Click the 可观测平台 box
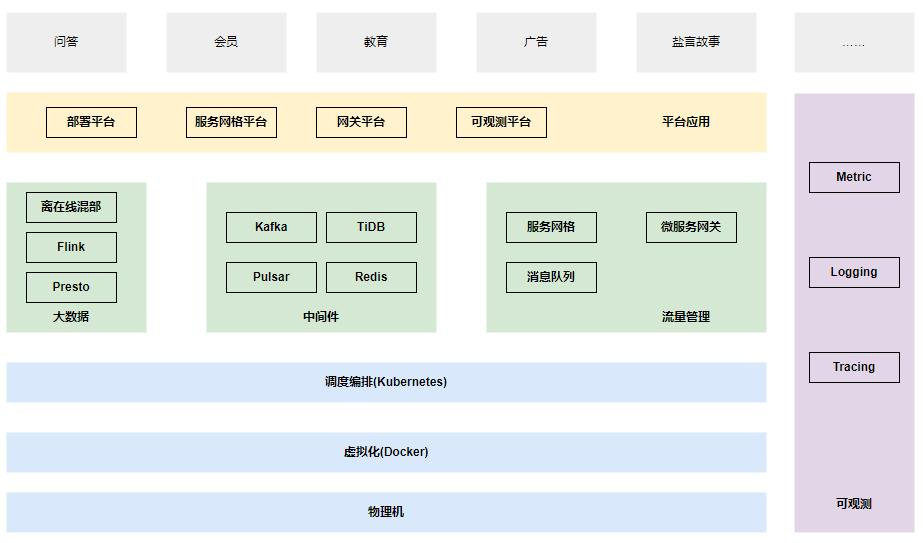923x543 pixels. coord(502,122)
